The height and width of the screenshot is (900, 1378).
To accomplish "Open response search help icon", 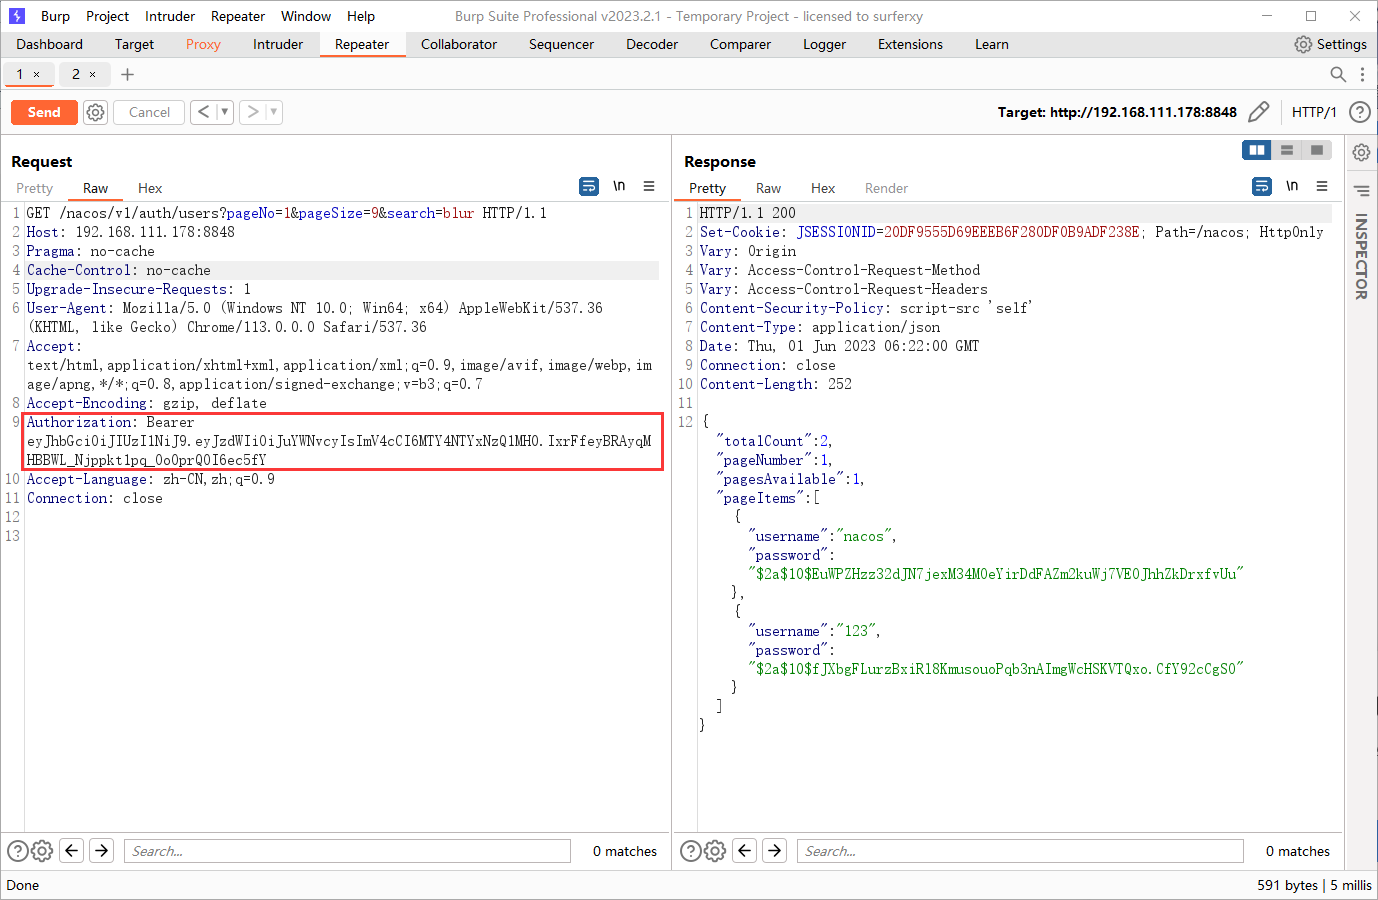I will click(691, 851).
